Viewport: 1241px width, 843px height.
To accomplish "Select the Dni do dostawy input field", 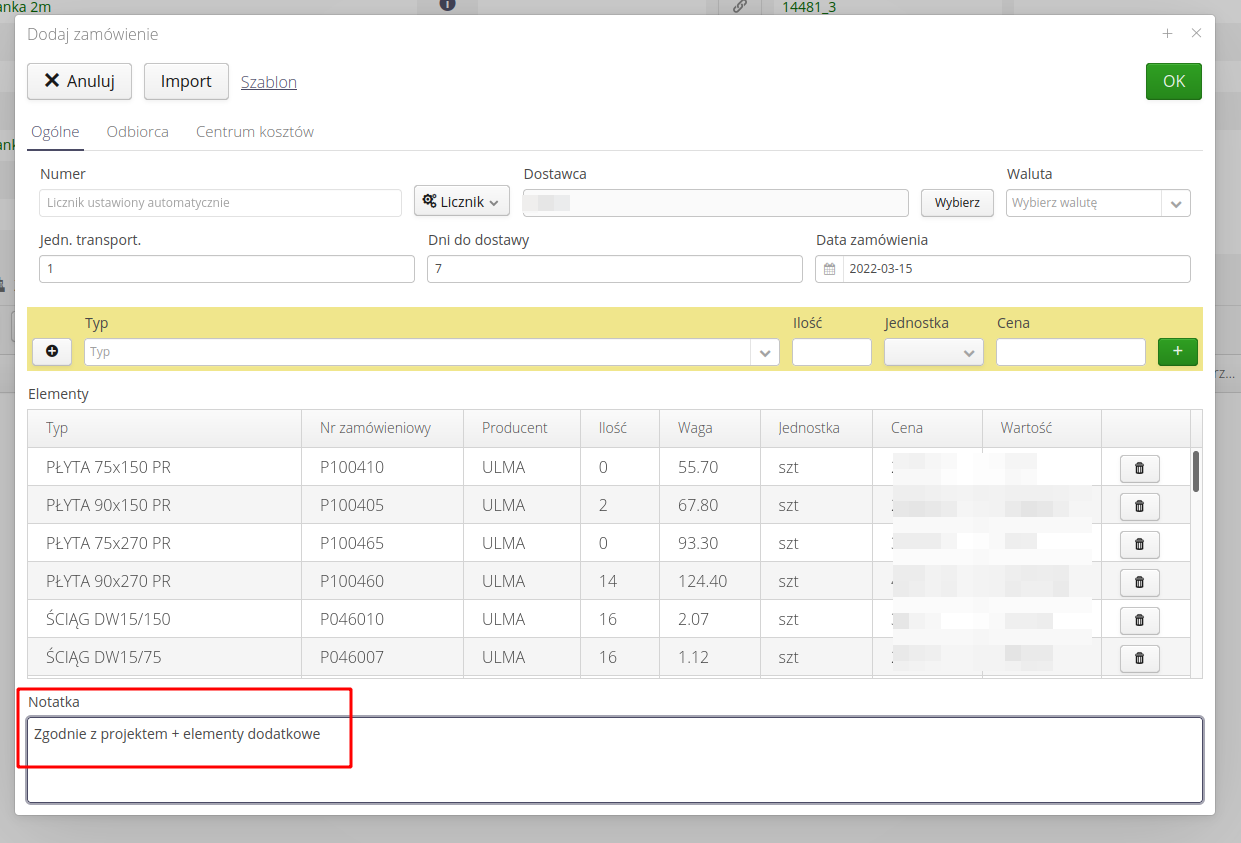I will 613,268.
